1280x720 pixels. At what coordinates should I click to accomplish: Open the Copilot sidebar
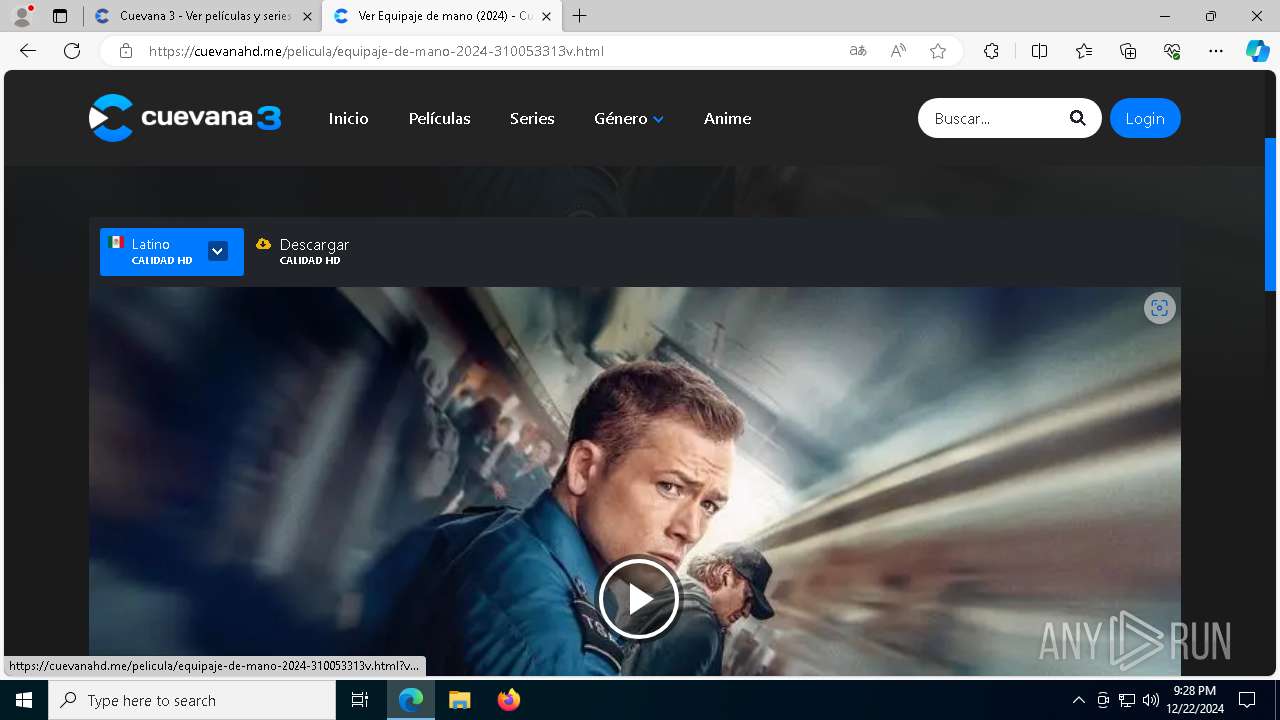click(x=1257, y=51)
